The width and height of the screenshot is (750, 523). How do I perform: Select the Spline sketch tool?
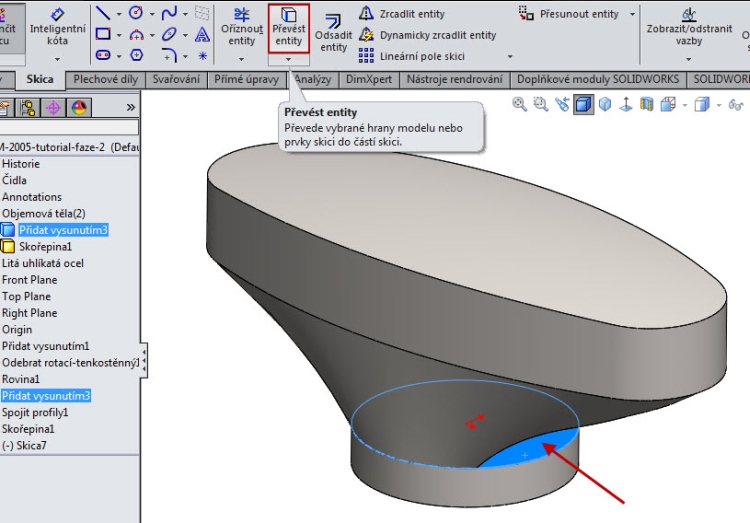point(169,13)
